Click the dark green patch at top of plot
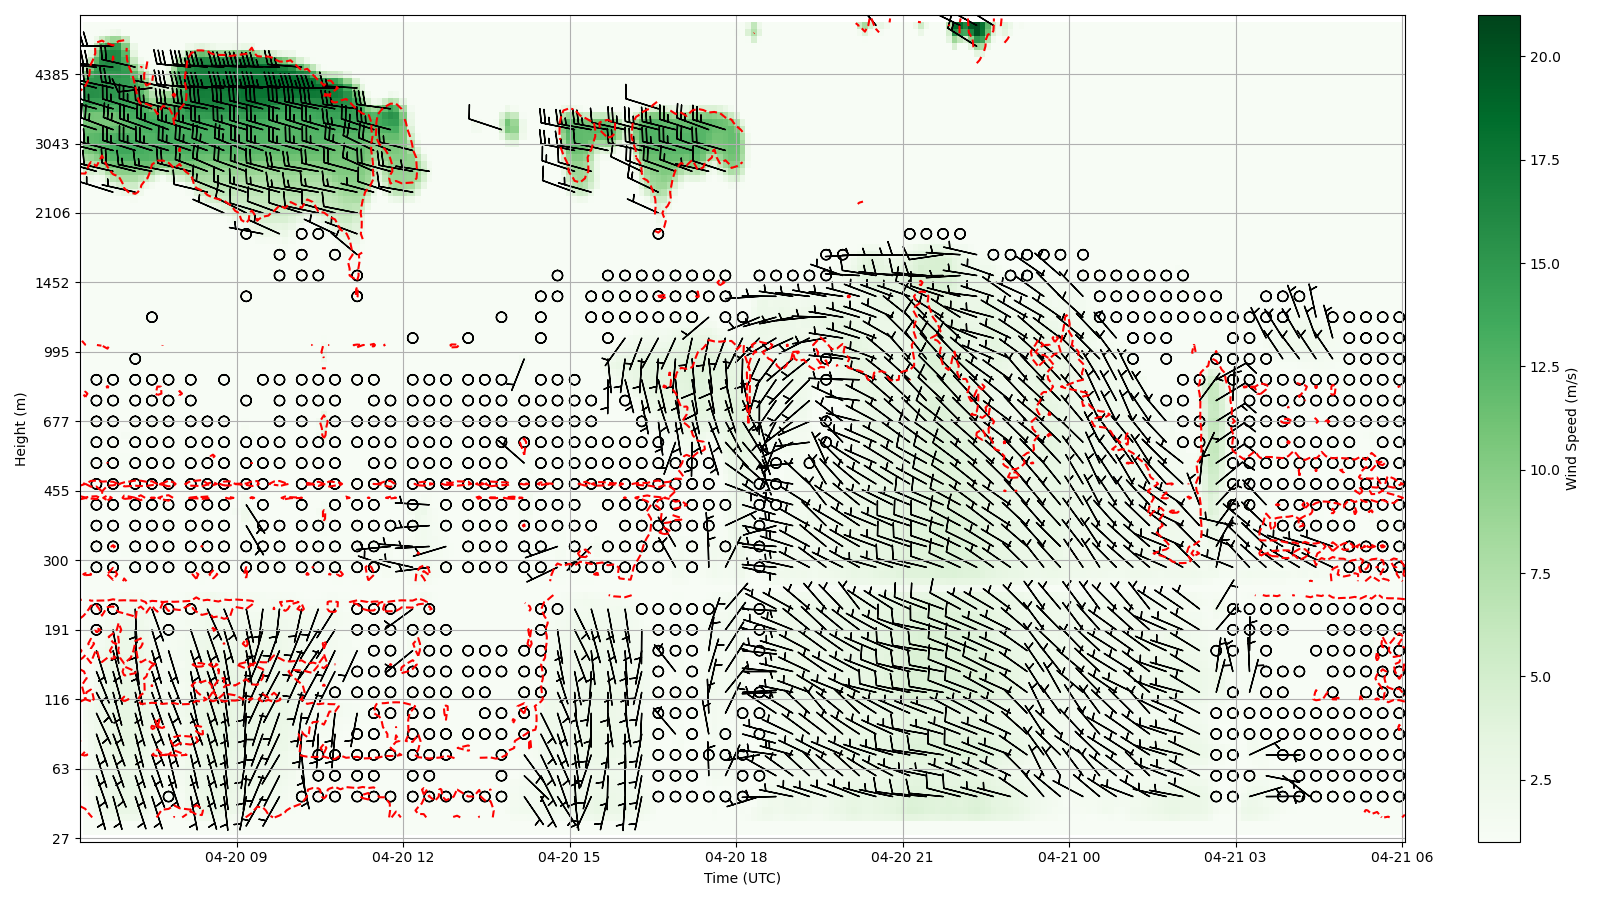 point(971,30)
